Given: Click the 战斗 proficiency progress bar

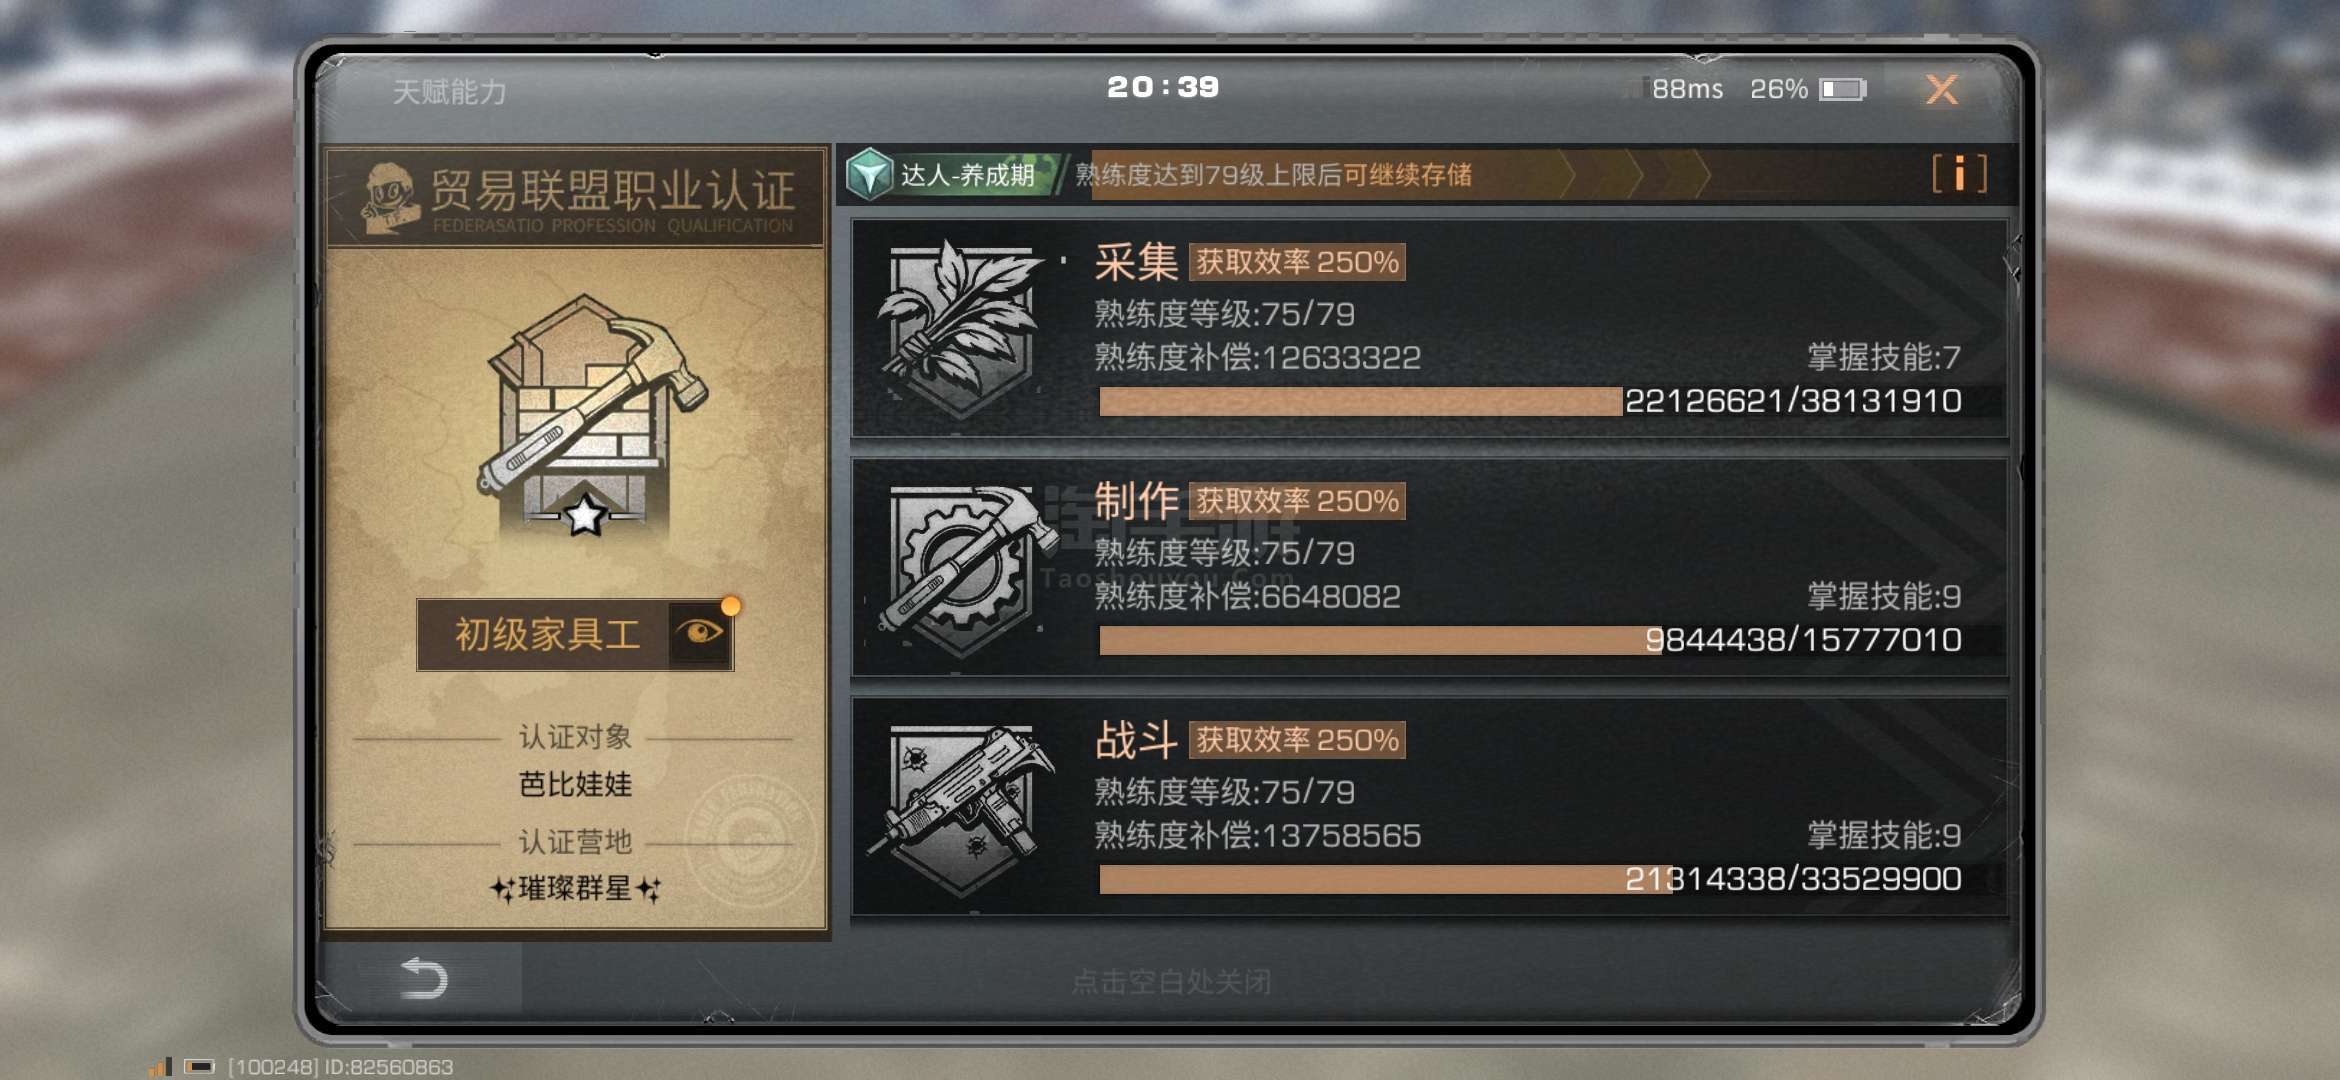Looking at the screenshot, I should (x=1530, y=879).
